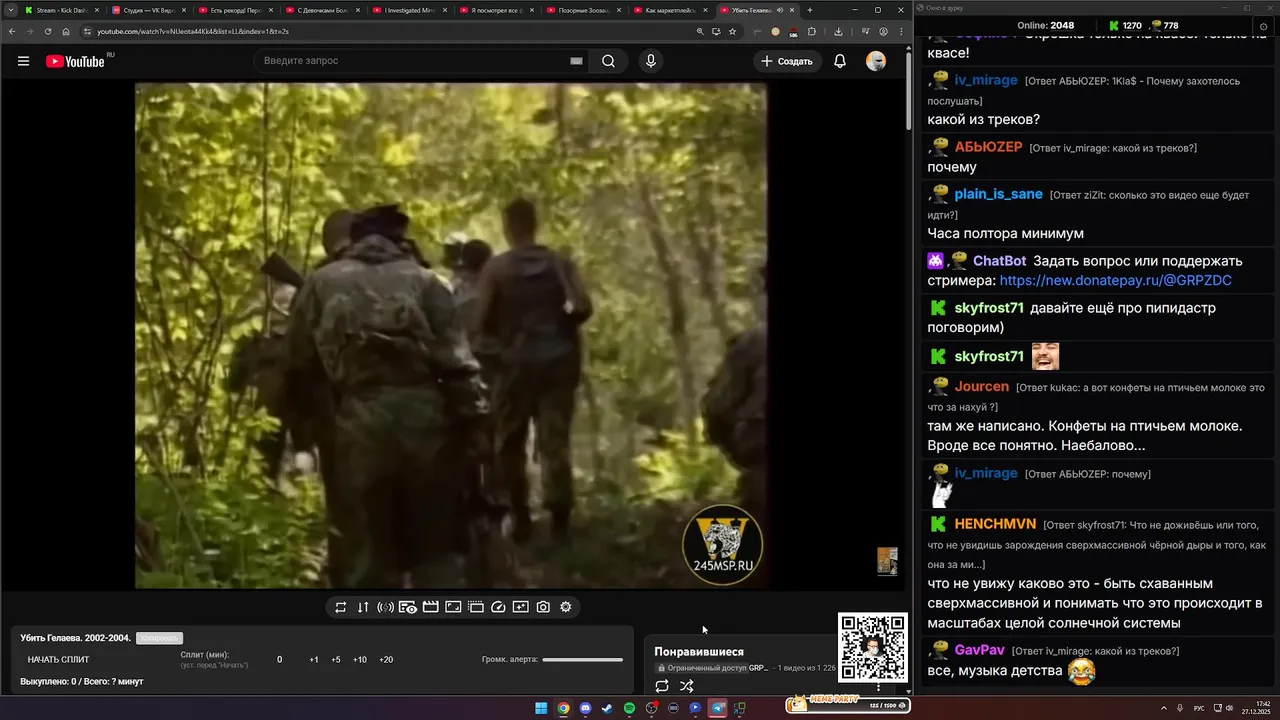
Task: Take a screenshot with camera icon
Action: point(543,607)
